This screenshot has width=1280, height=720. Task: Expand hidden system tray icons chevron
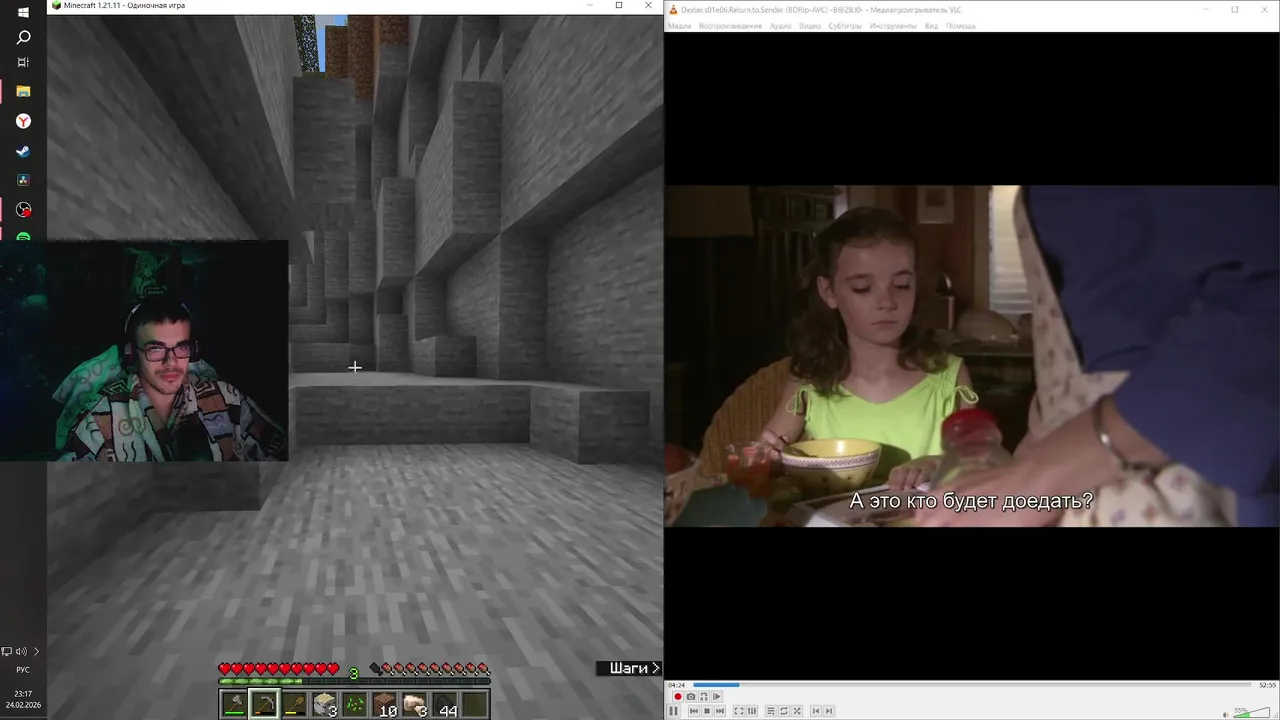pos(36,651)
